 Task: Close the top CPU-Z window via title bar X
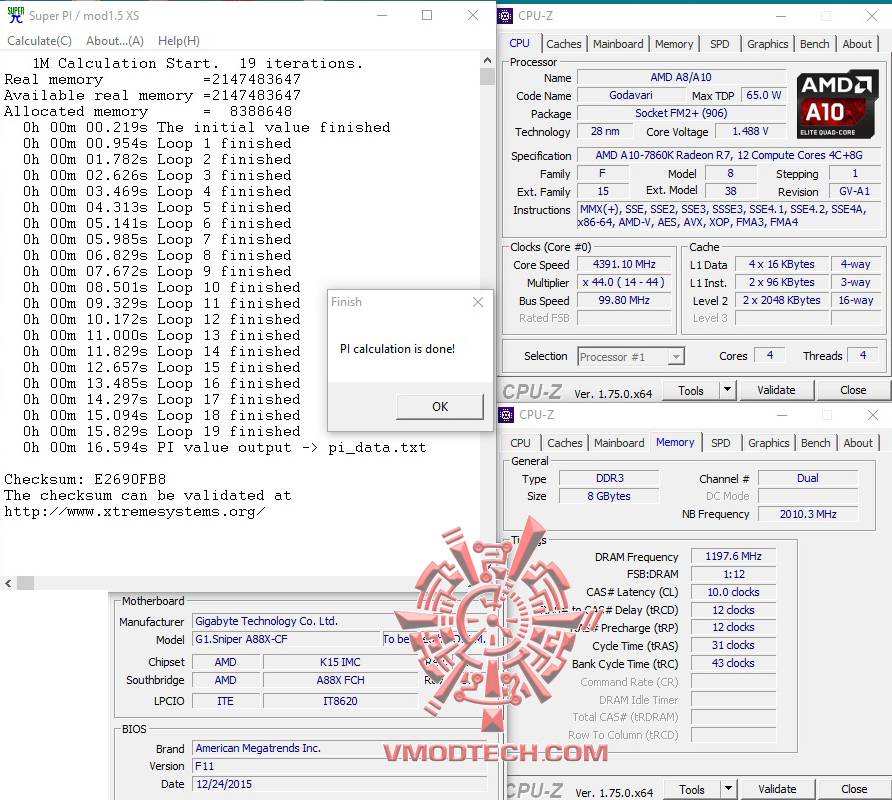click(x=872, y=16)
